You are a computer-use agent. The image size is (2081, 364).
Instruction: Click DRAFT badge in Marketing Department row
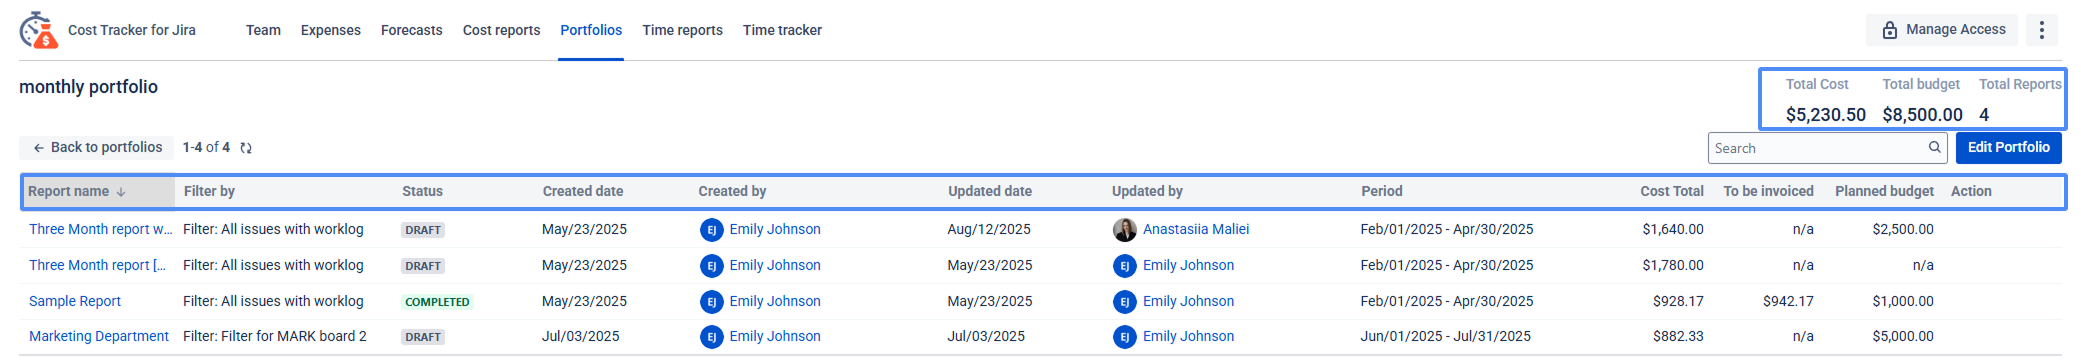(423, 338)
